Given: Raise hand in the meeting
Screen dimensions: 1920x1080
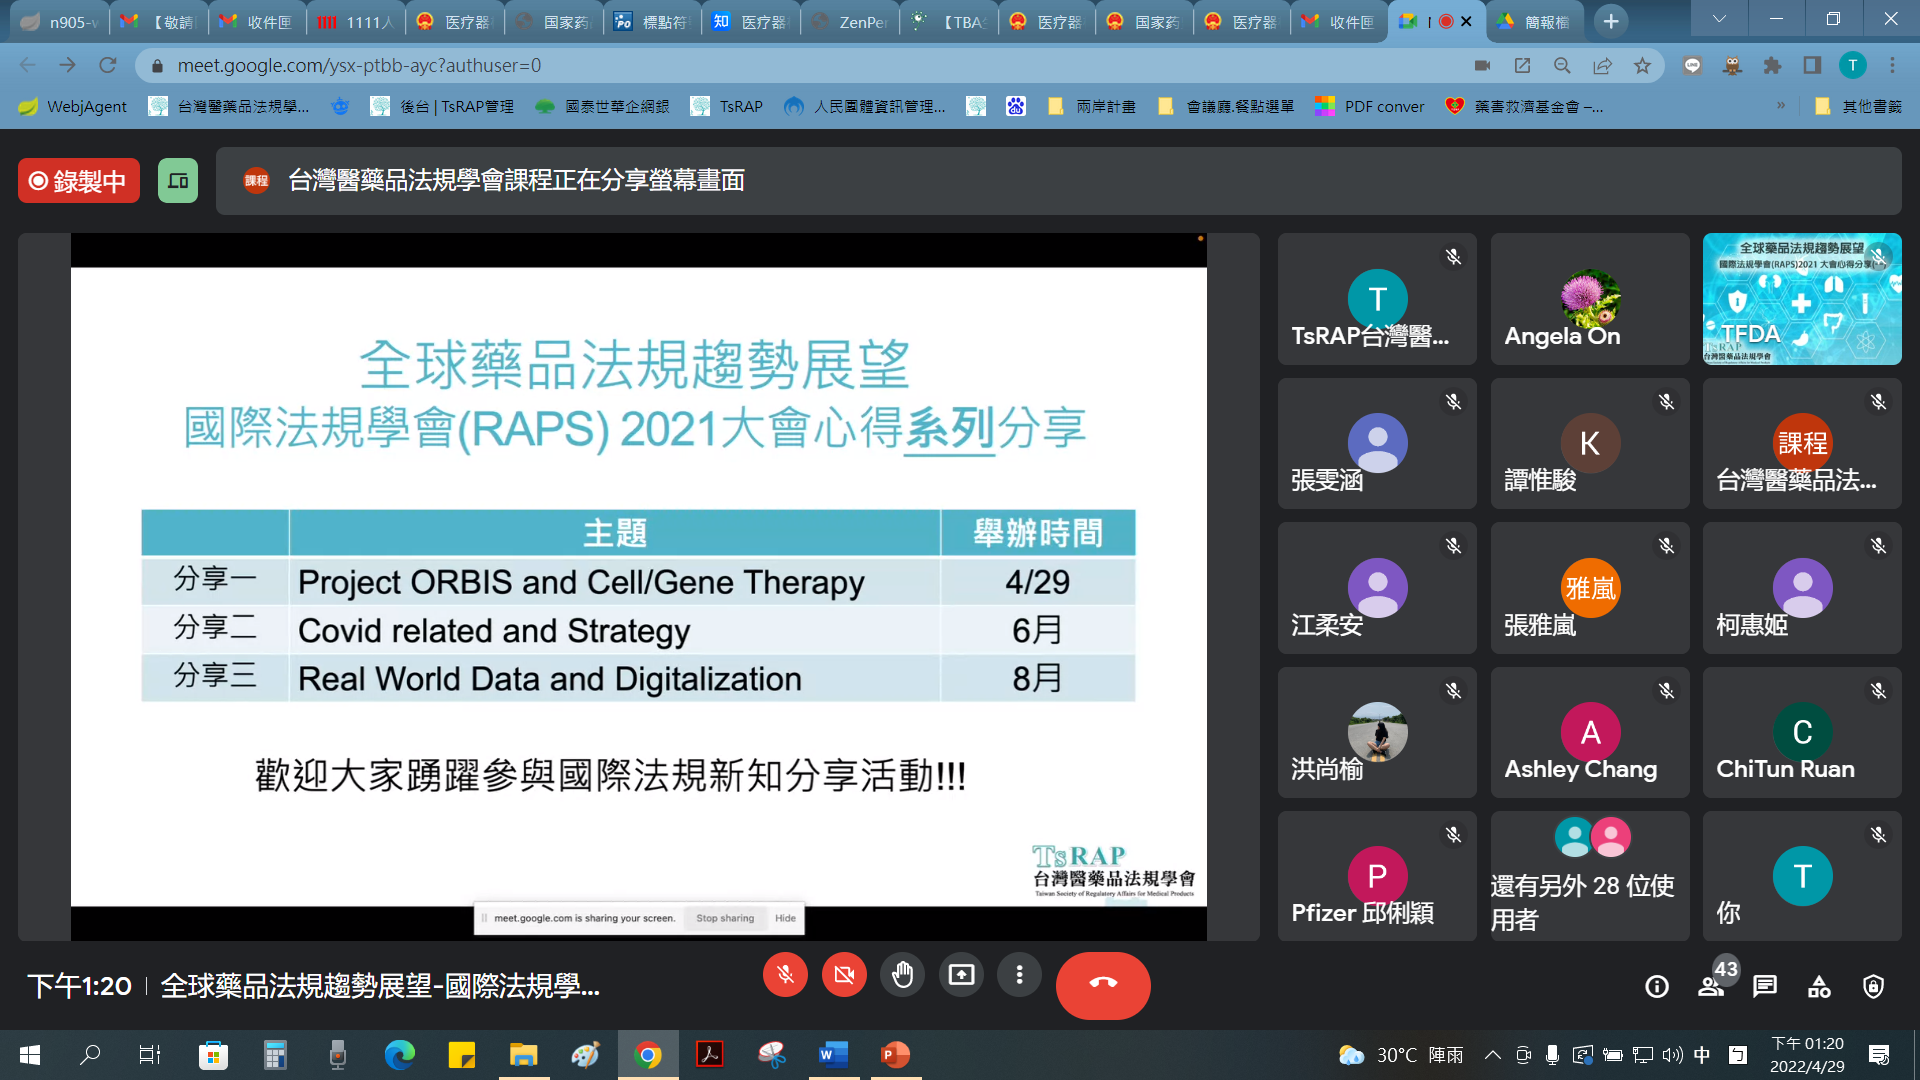Looking at the screenshot, I should coord(902,975).
